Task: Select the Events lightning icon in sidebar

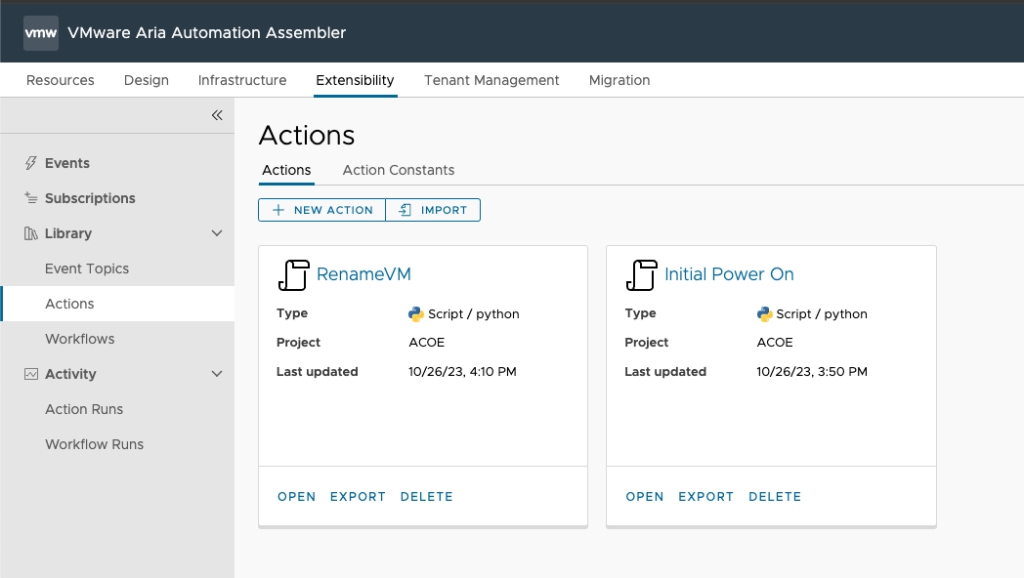Action: click(30, 163)
